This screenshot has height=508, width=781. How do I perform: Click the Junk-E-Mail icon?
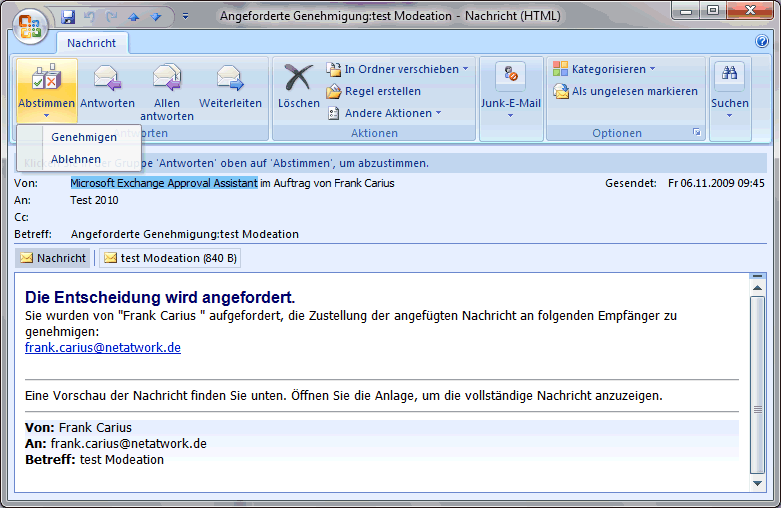pyautogui.click(x=511, y=75)
